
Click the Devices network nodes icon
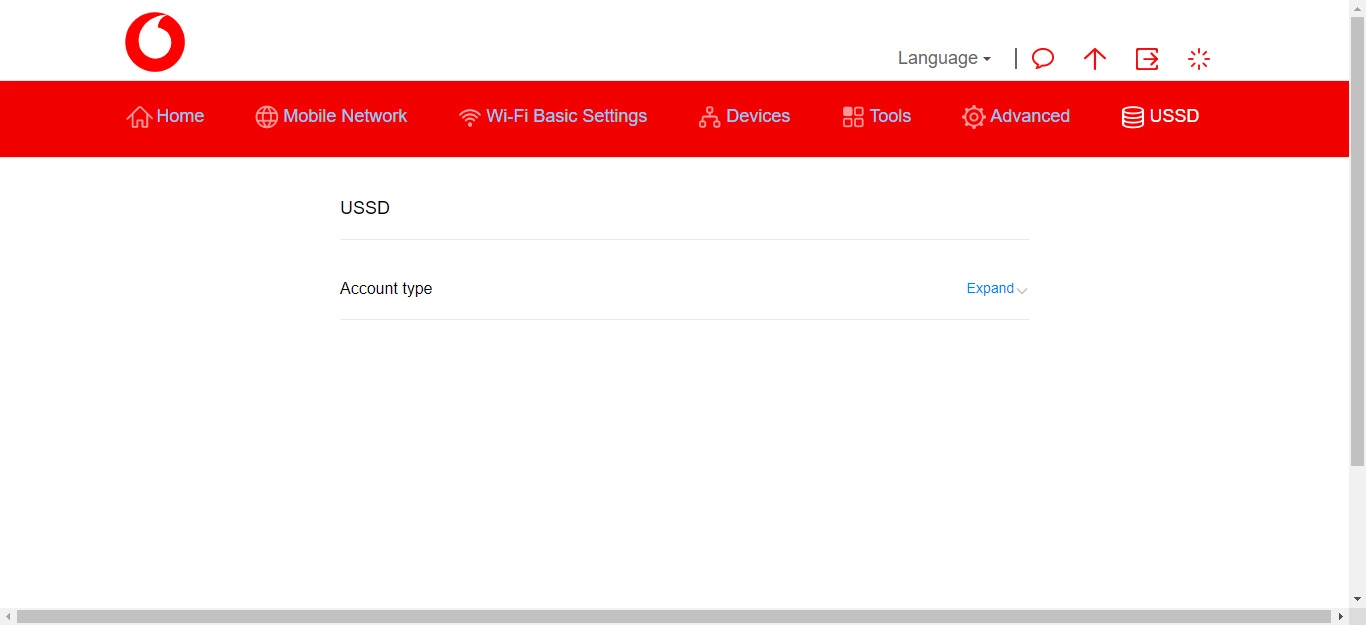click(710, 116)
